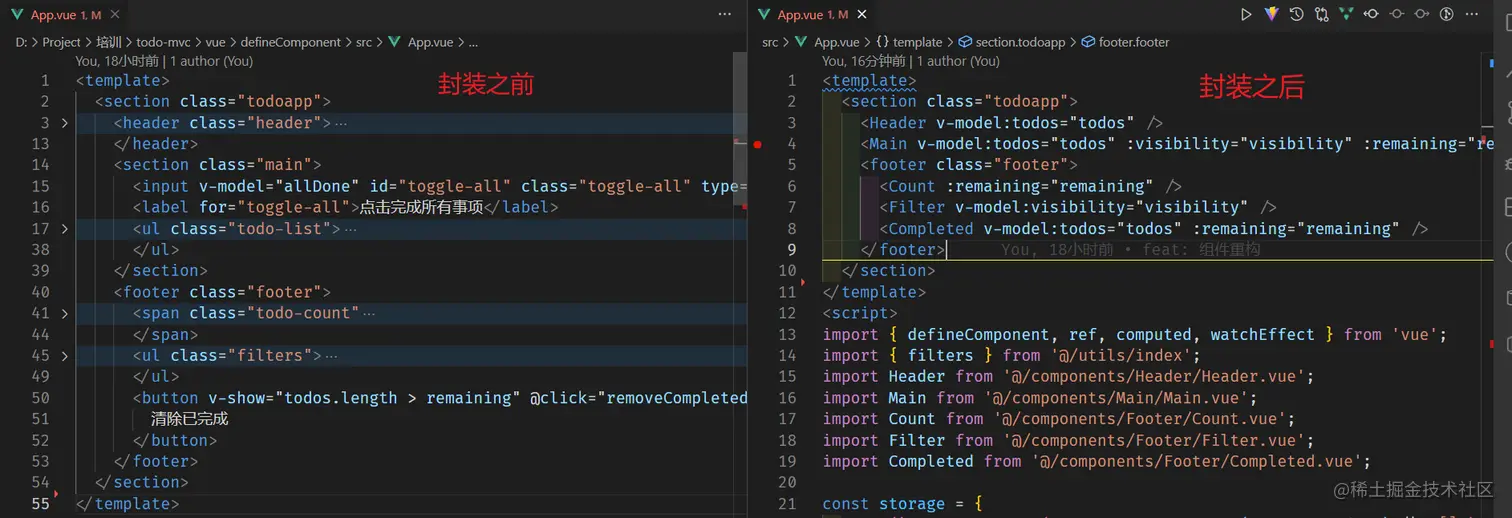Open 培训 breadcrumb segment
1512x518 pixels.
pos(108,42)
